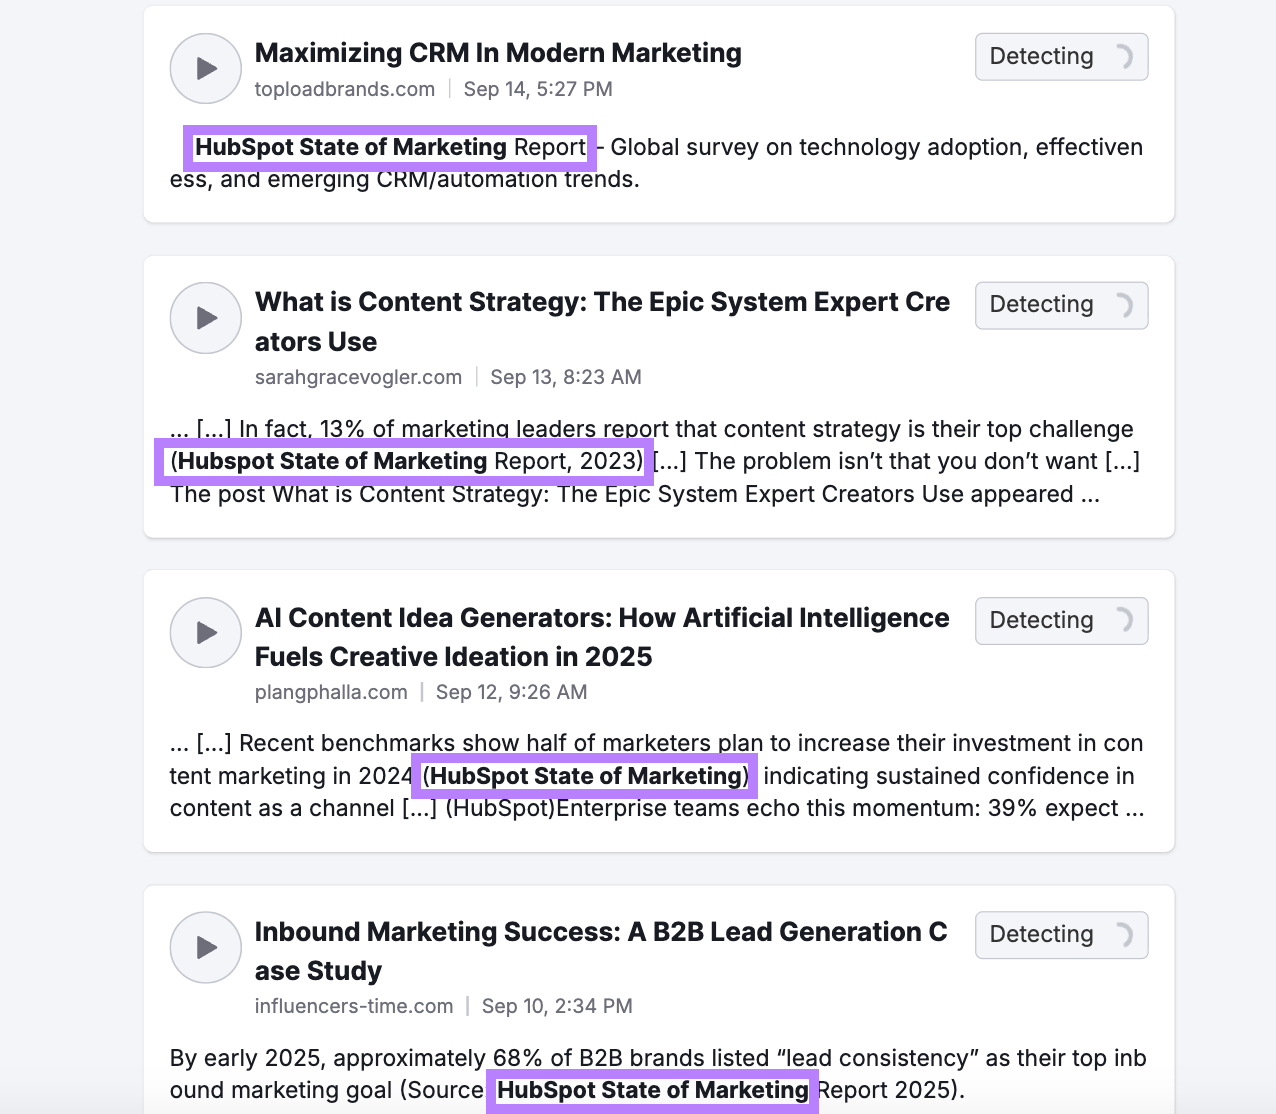Visit the toploadbrands.com source domain

tap(344, 89)
